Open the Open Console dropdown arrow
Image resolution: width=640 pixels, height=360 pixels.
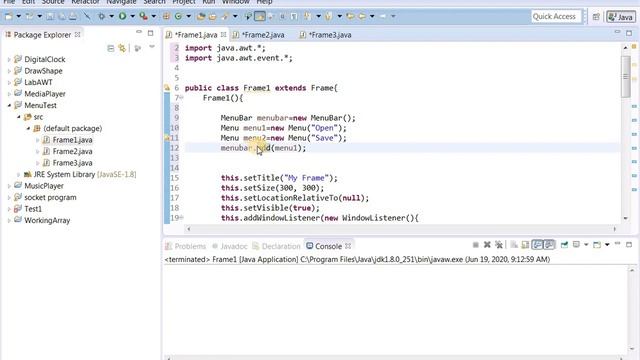pos(607,245)
